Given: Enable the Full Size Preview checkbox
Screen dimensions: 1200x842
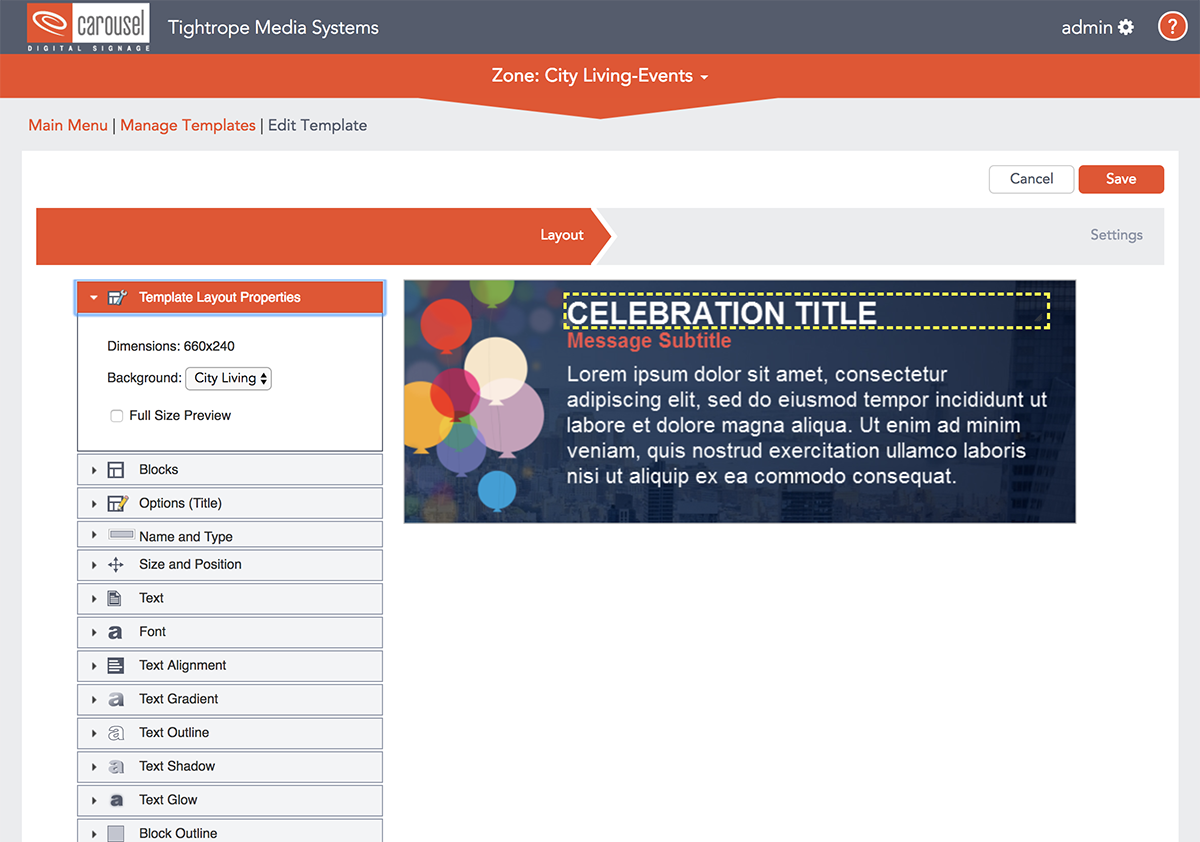Looking at the screenshot, I should pyautogui.click(x=117, y=416).
